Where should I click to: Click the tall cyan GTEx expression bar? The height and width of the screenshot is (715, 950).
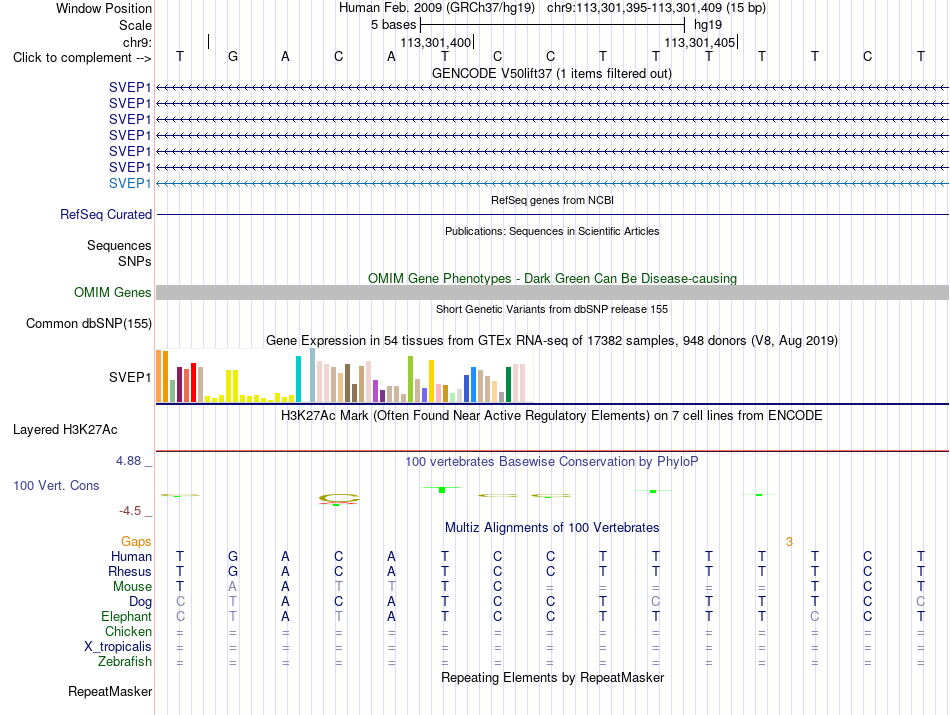click(298, 379)
